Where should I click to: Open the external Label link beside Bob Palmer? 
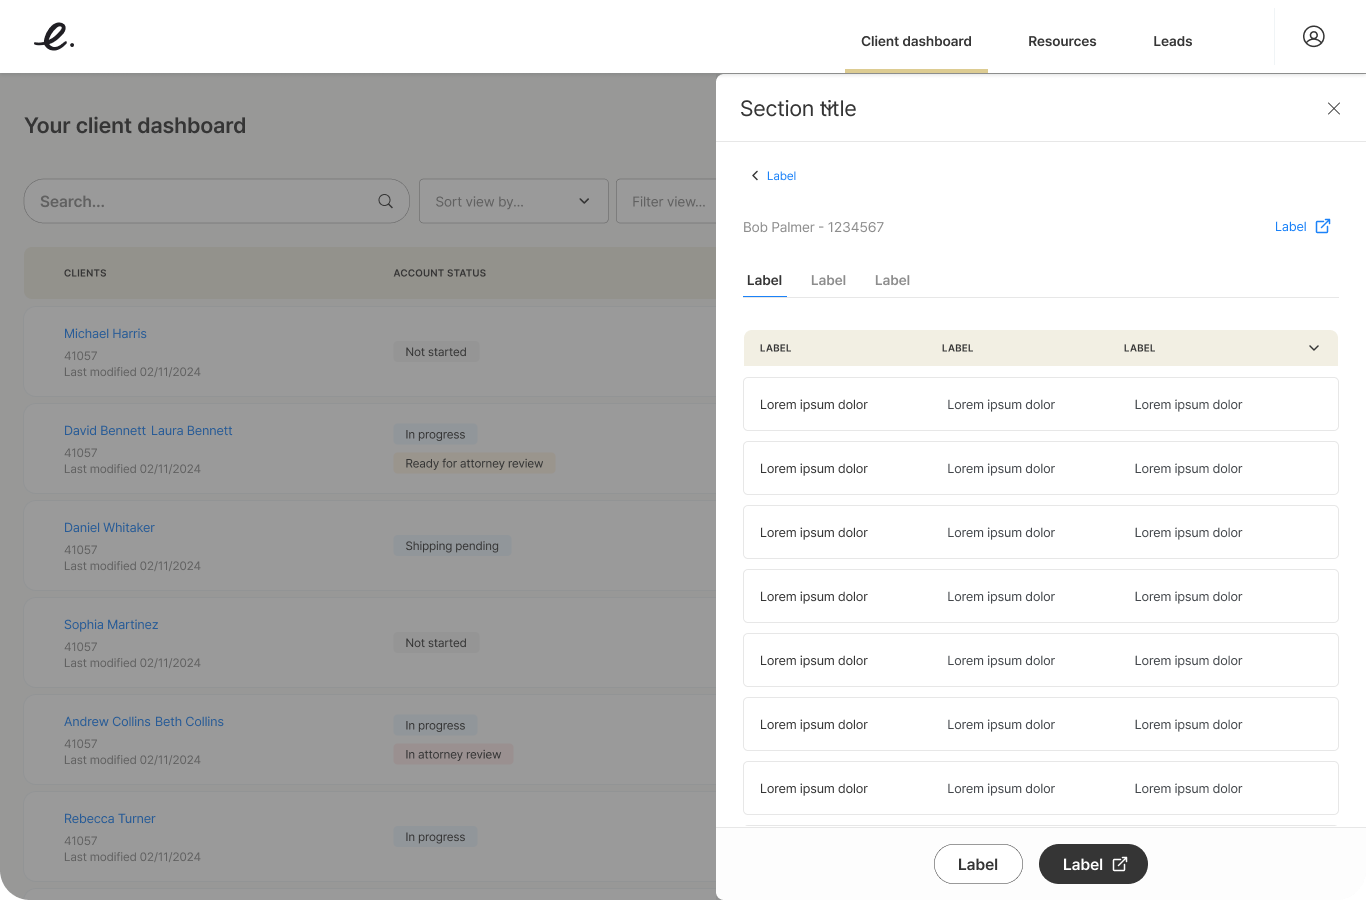click(1302, 227)
